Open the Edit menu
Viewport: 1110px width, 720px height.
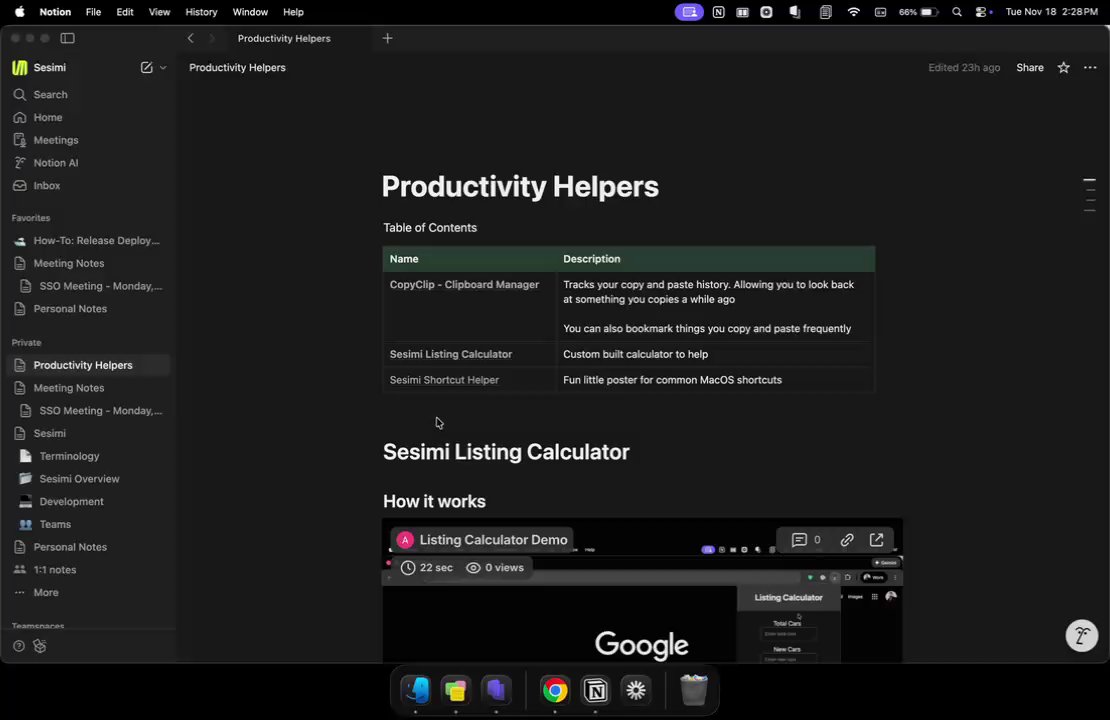click(125, 12)
